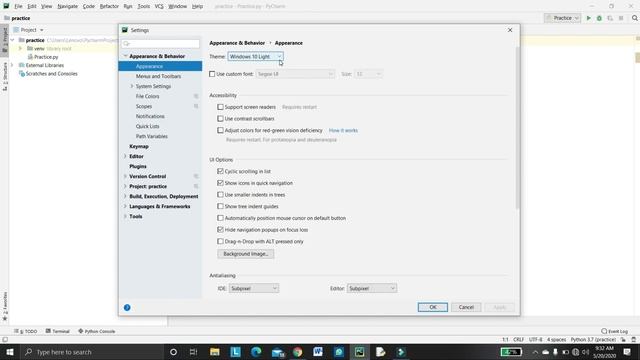This screenshot has width=640, height=360.
Task: Open the Settings help question mark icon
Action: tap(127, 307)
